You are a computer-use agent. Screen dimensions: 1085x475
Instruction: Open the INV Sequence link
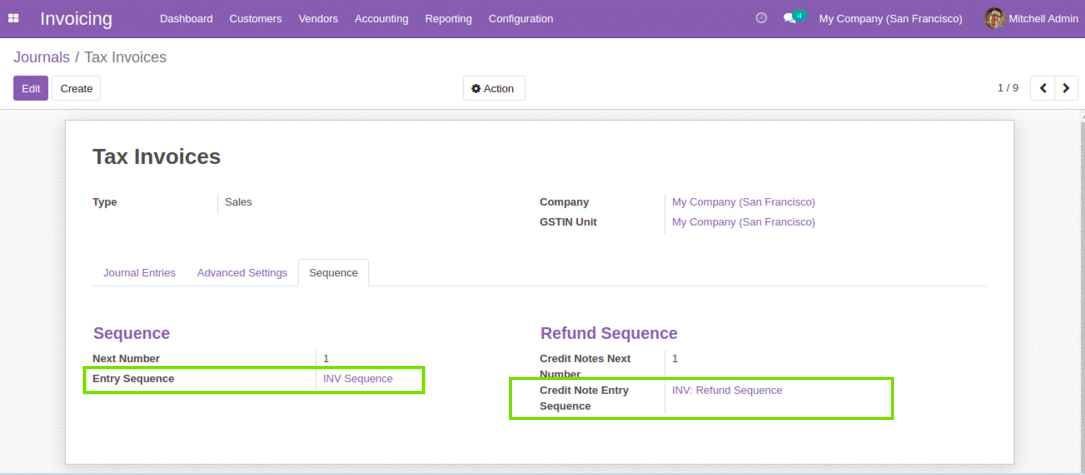pos(358,379)
